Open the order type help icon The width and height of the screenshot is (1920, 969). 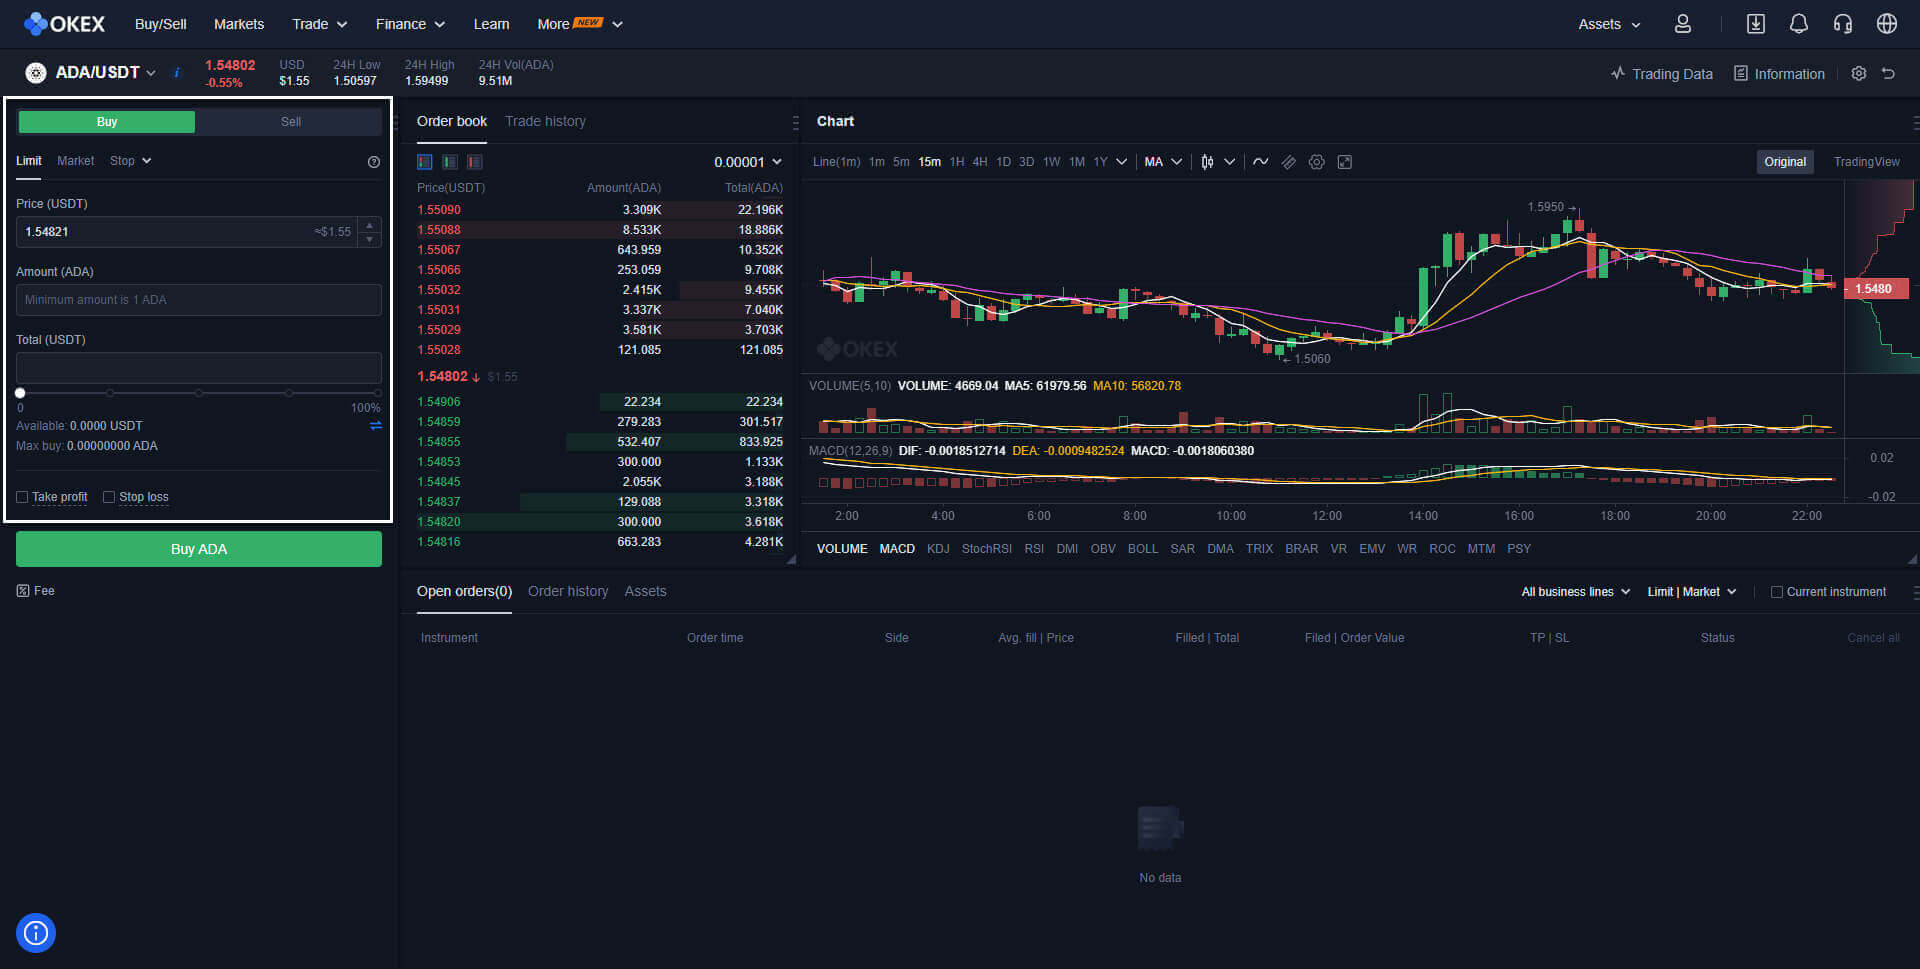tap(374, 162)
